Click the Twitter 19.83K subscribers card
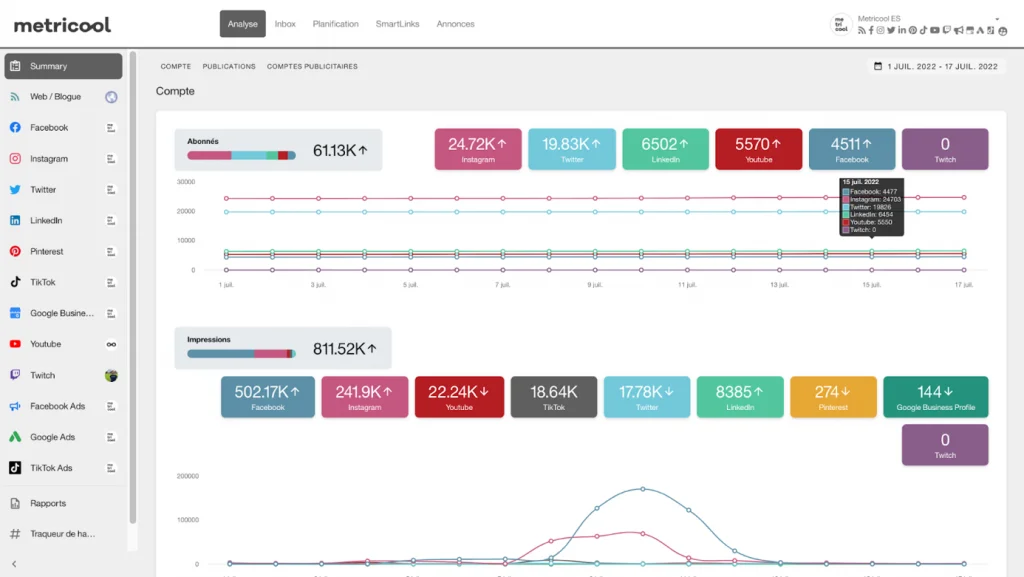This screenshot has height=577, width=1024. (571, 149)
